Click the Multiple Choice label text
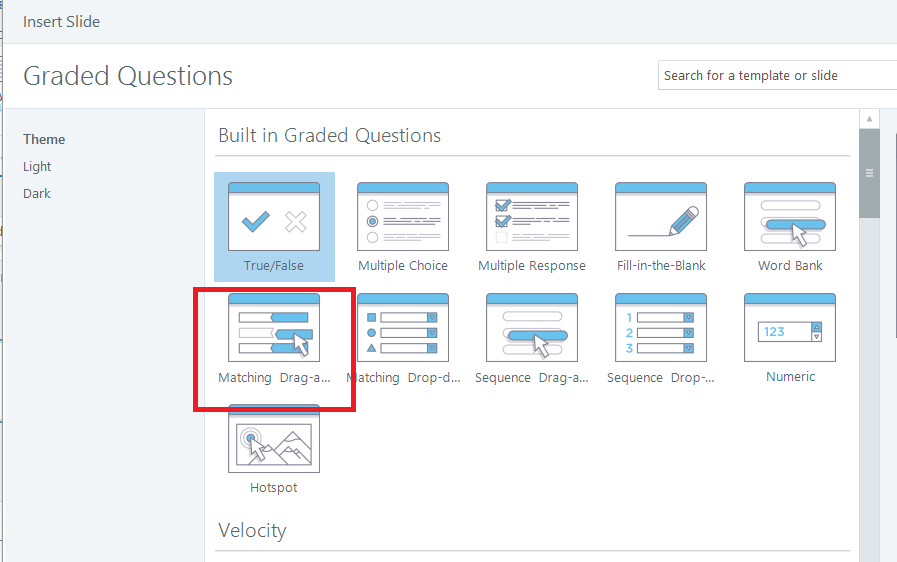Viewport: 897px width, 562px height. 403,266
